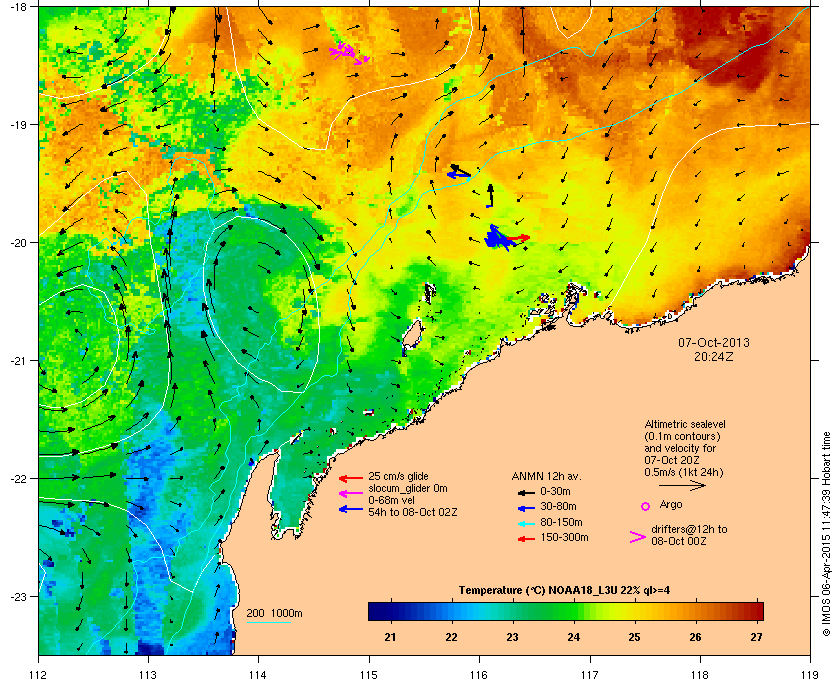This screenshot has height=680, width=840.
Task: Click the blue 30-80m ANMN arrow
Action: [x=526, y=508]
